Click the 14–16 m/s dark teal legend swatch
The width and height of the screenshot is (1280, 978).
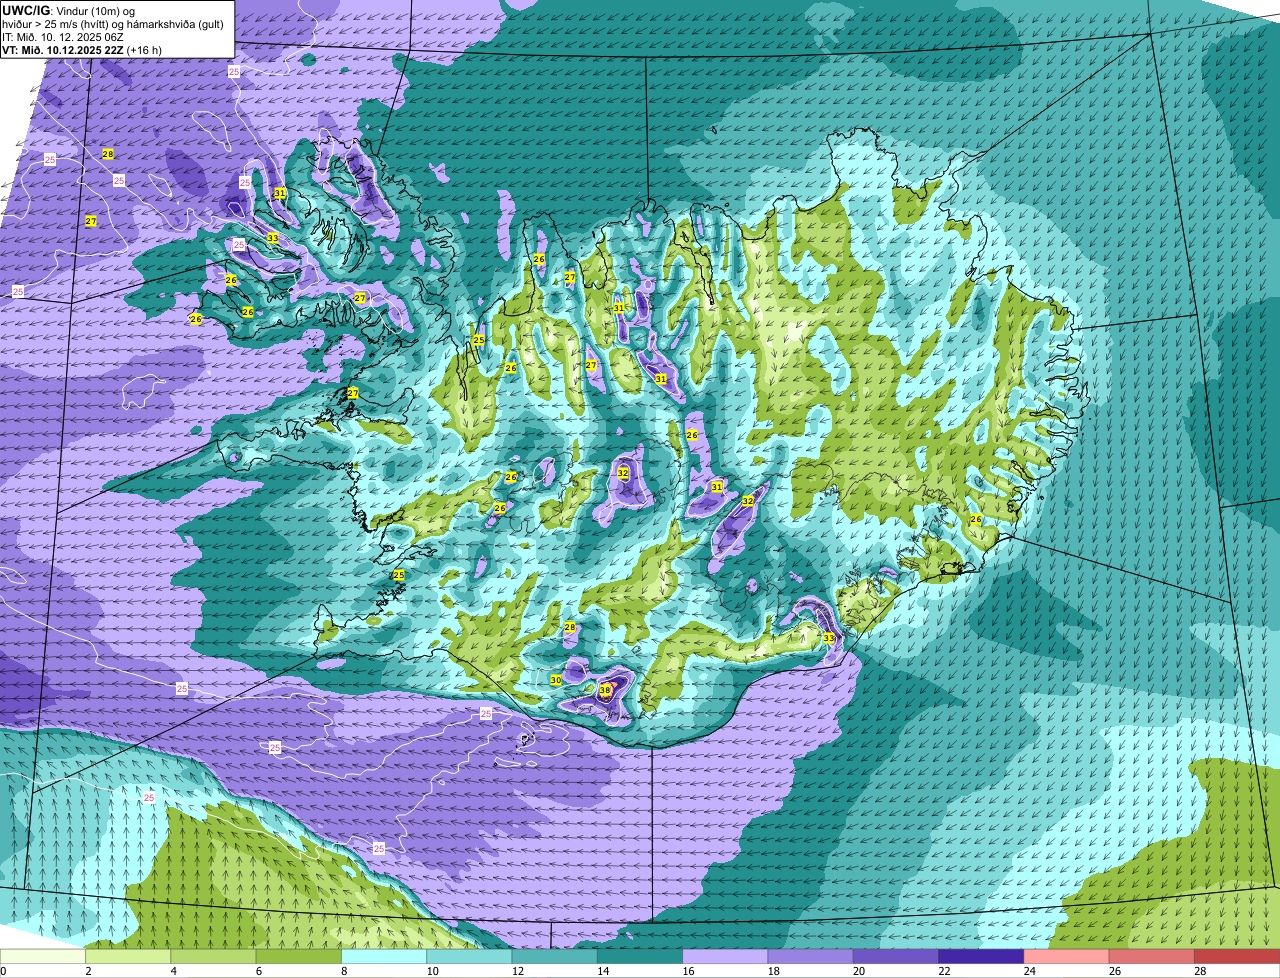640,956
